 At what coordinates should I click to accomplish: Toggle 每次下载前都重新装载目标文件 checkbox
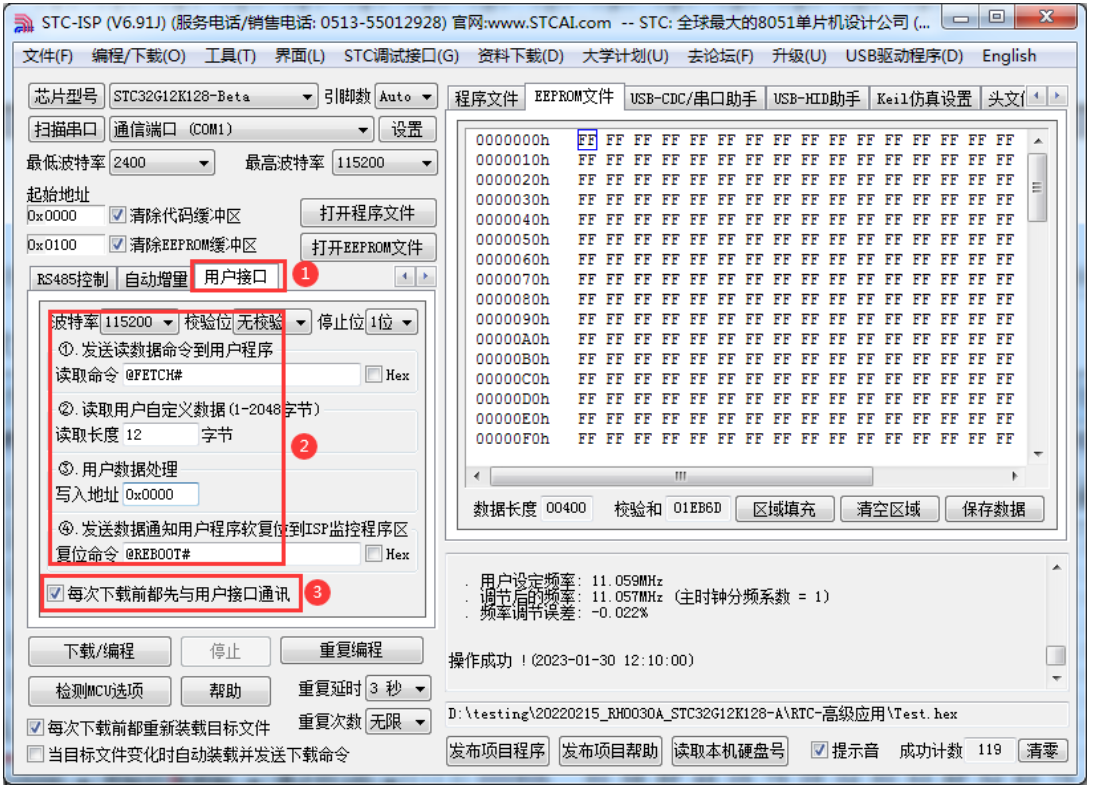click(35, 727)
